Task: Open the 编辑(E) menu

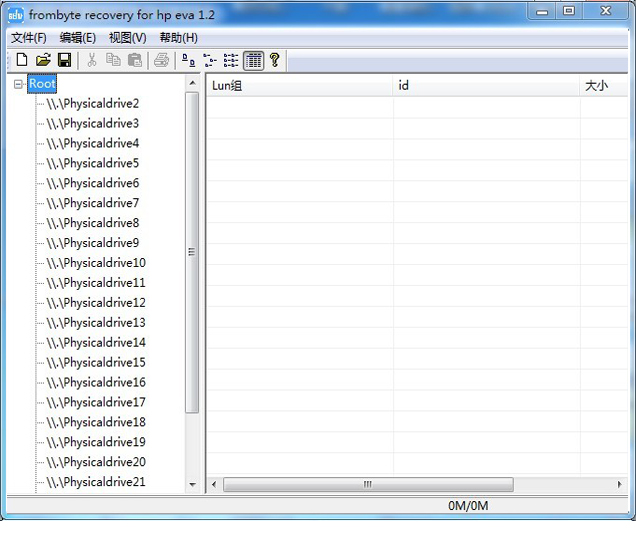Action: click(x=78, y=38)
